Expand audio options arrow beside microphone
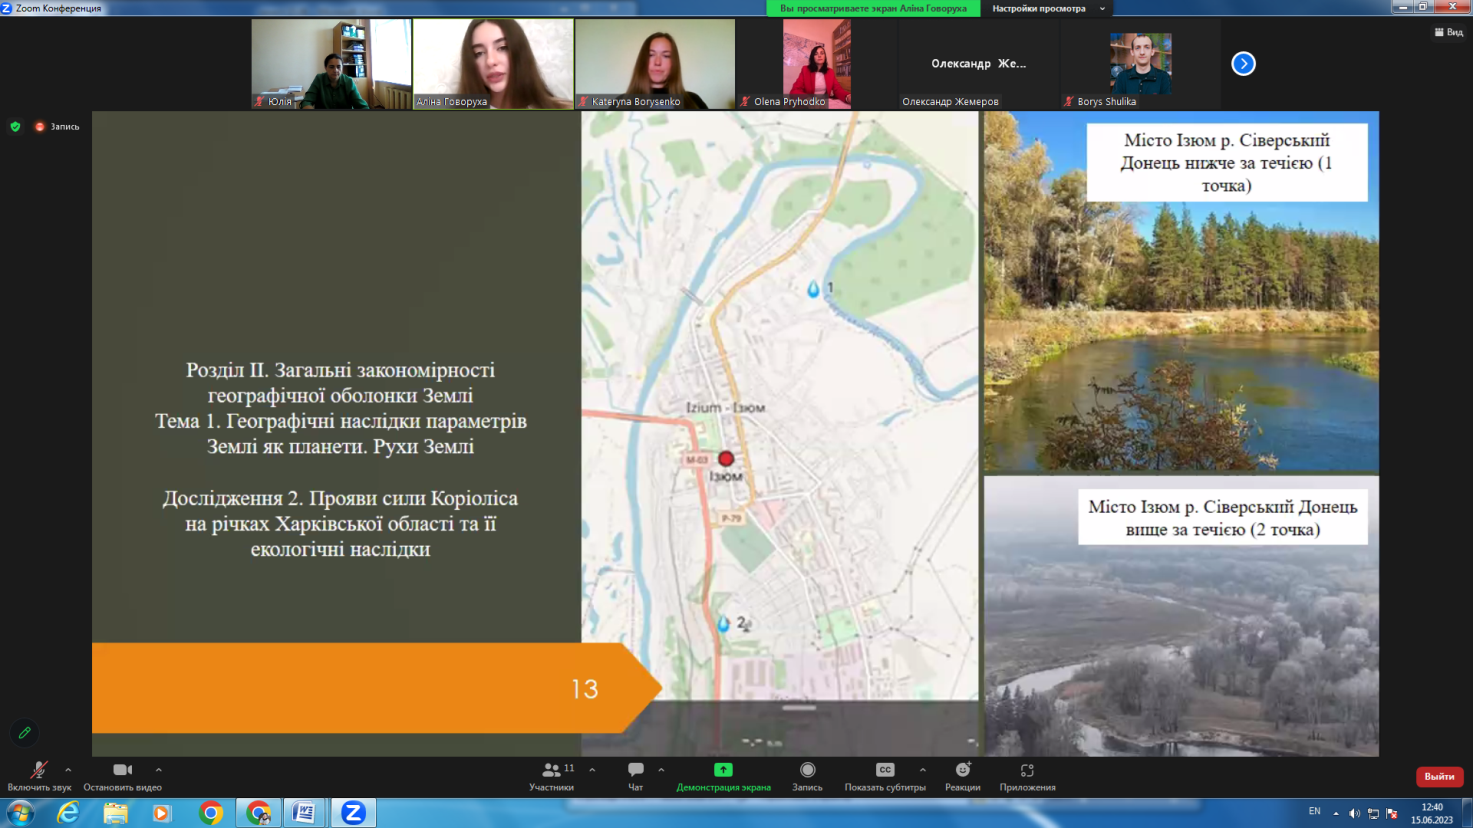The width and height of the screenshot is (1473, 828). 68,770
